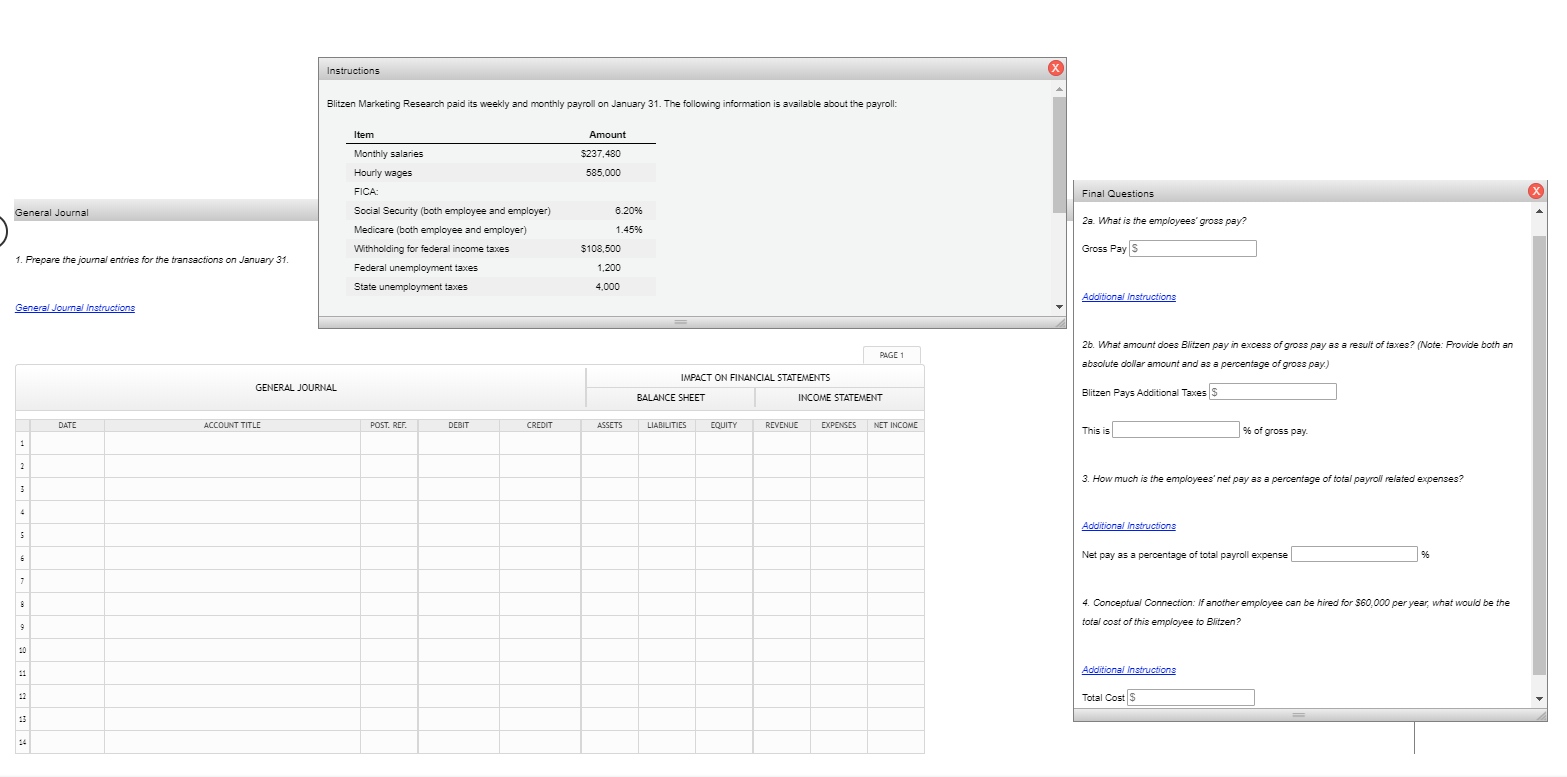This screenshot has height=777, width=1567.
Task: Click the DEBIT column header
Action: (x=459, y=425)
